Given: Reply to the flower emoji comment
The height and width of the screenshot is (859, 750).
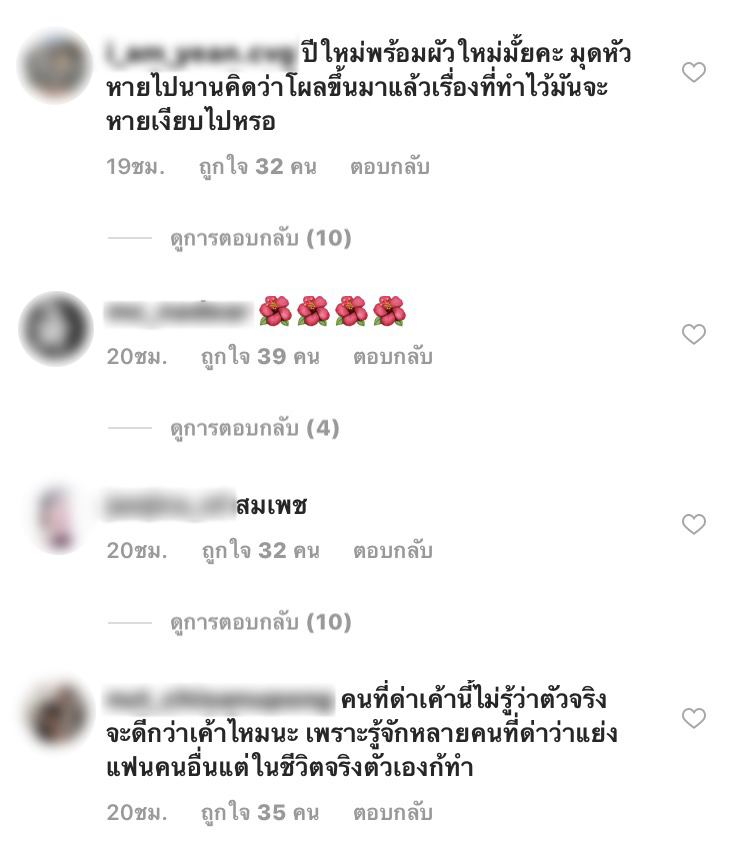Looking at the screenshot, I should (393, 357).
